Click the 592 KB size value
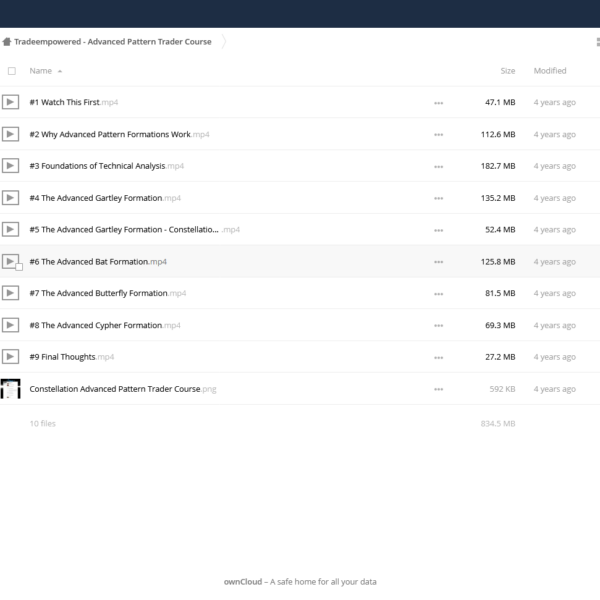This screenshot has width=600, height=600. click(502, 389)
